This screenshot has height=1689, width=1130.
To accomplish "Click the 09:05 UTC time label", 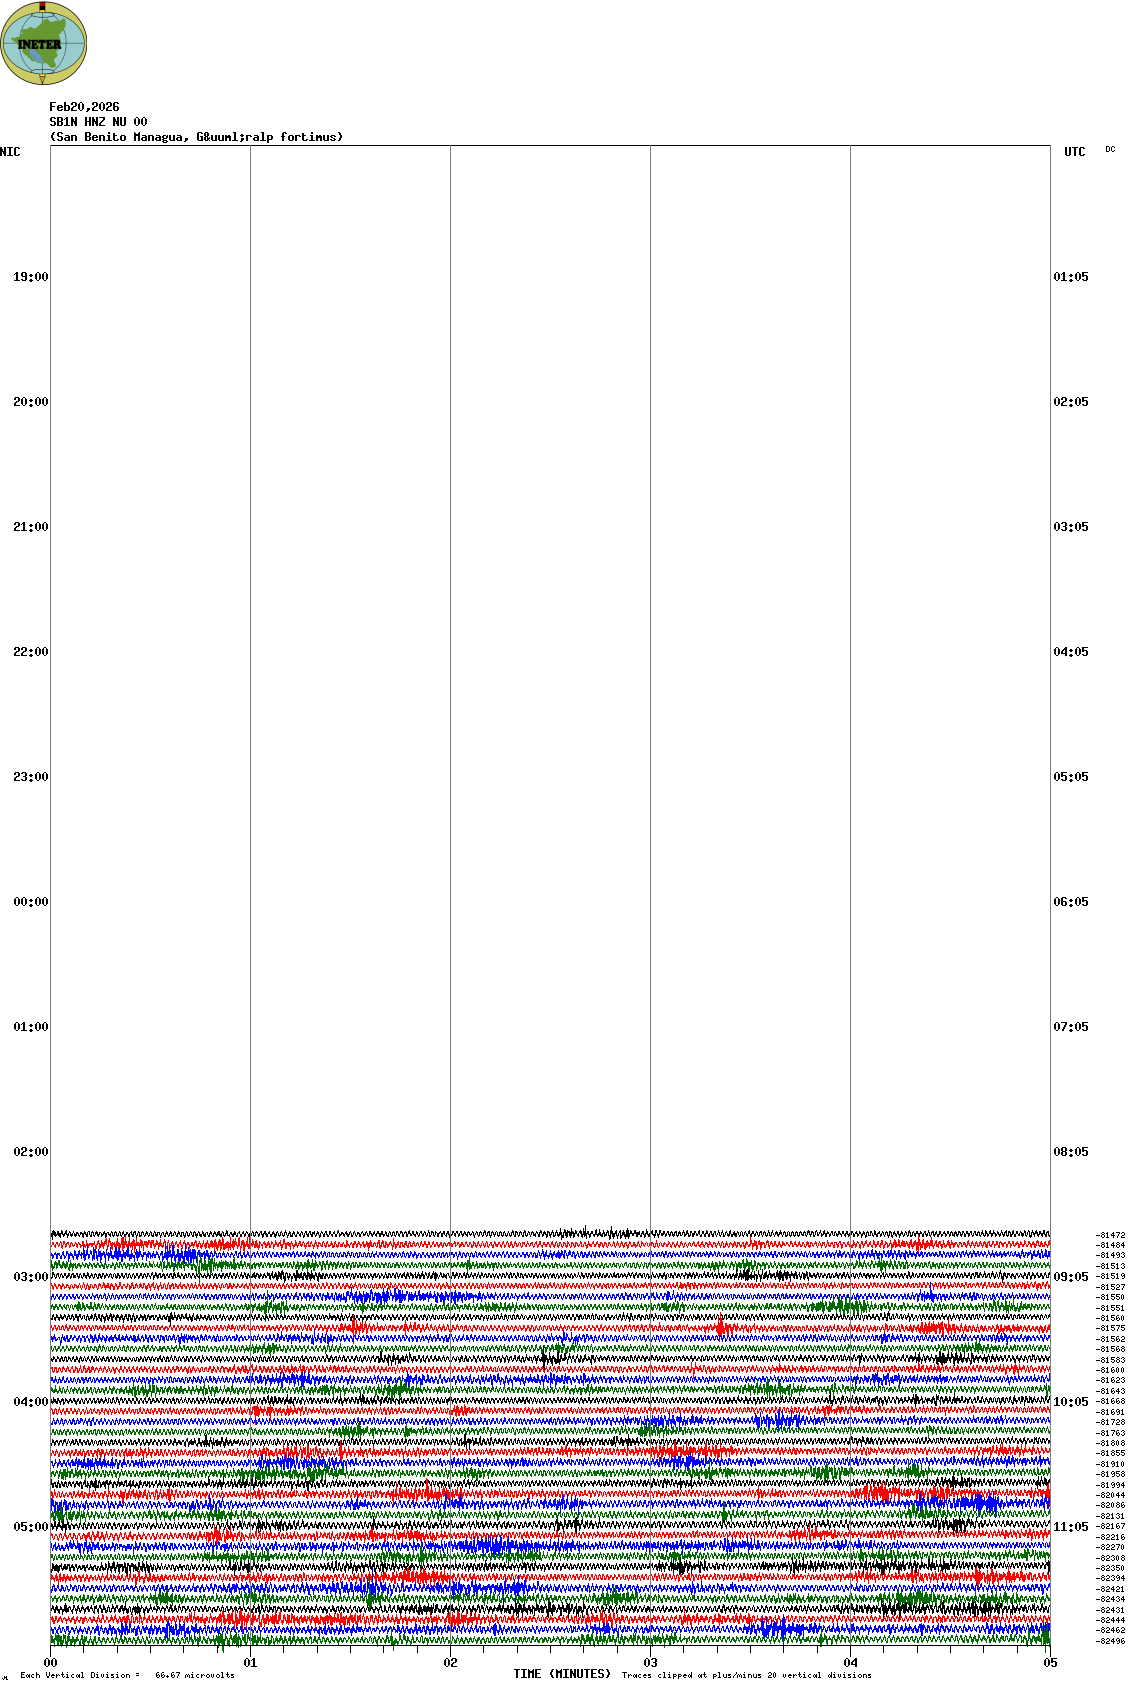I will click(1071, 1277).
